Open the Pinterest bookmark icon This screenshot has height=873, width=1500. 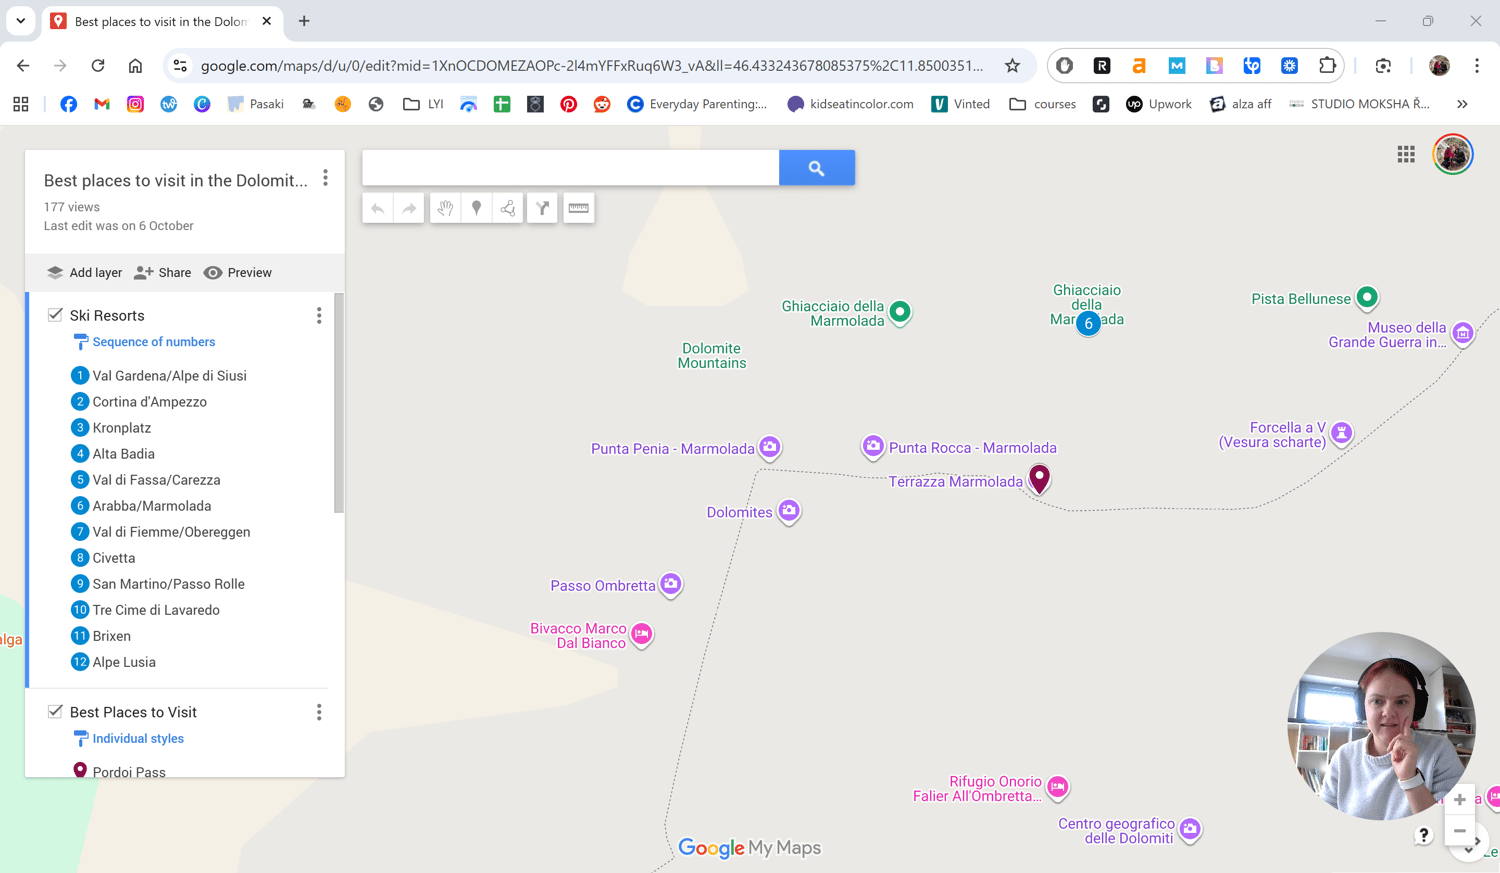(569, 104)
